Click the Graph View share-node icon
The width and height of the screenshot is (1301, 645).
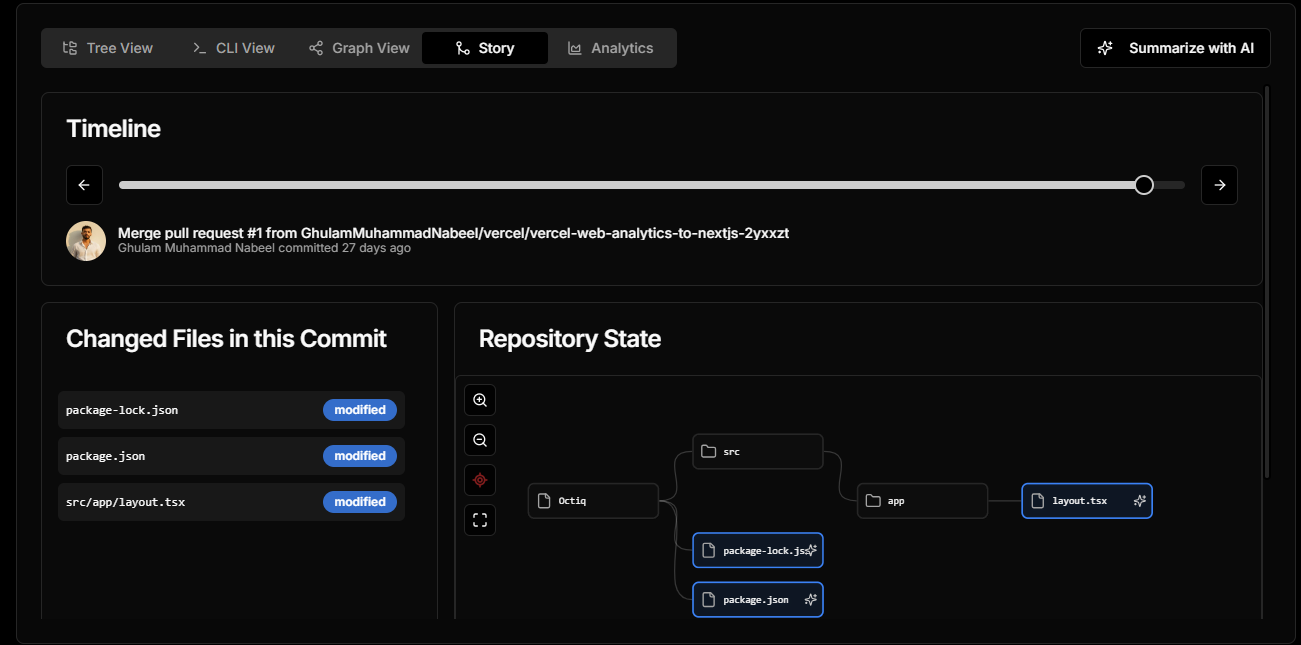(316, 48)
